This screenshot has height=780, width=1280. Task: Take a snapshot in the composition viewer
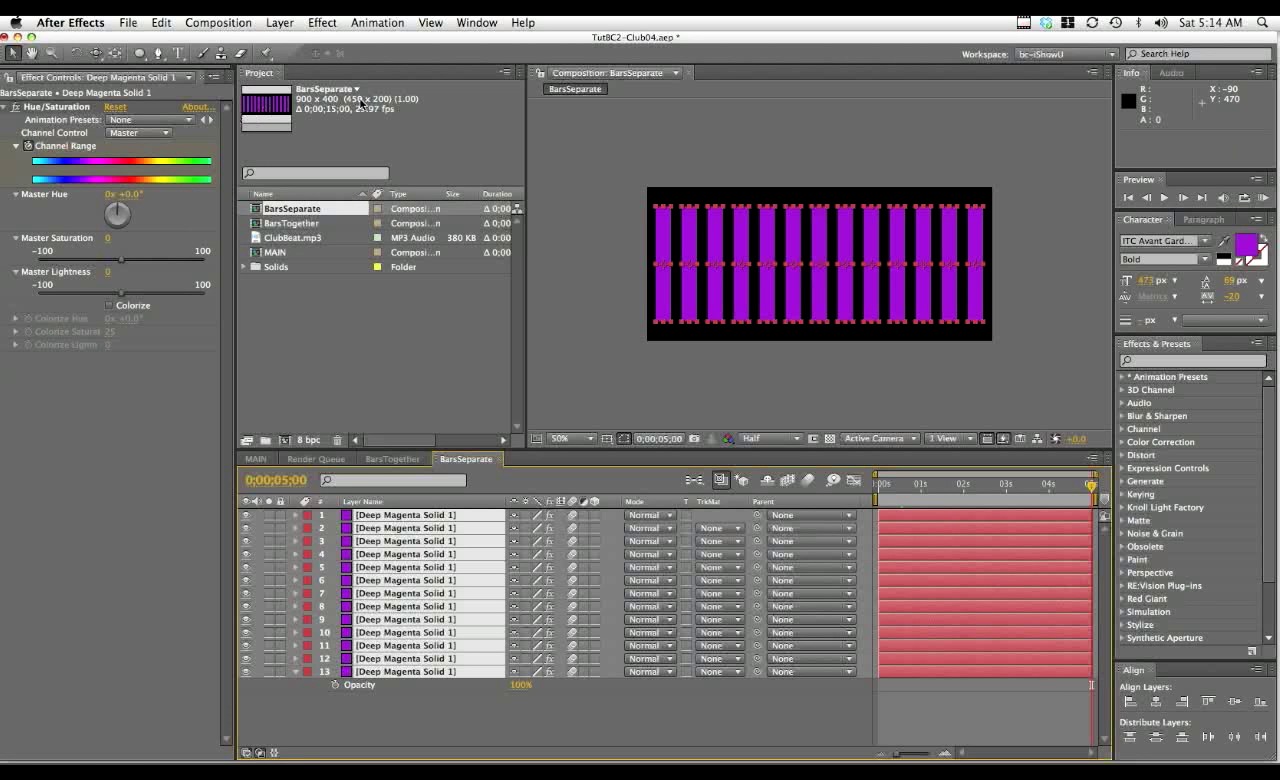[x=695, y=439]
